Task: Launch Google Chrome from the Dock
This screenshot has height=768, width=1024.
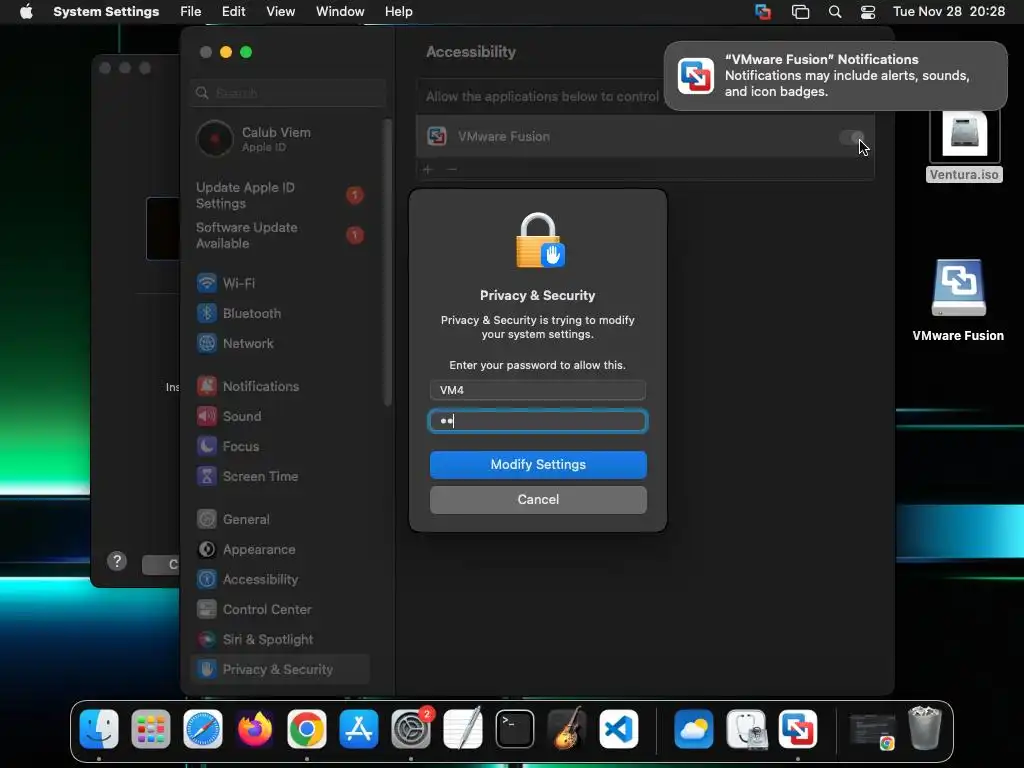Action: [x=306, y=729]
